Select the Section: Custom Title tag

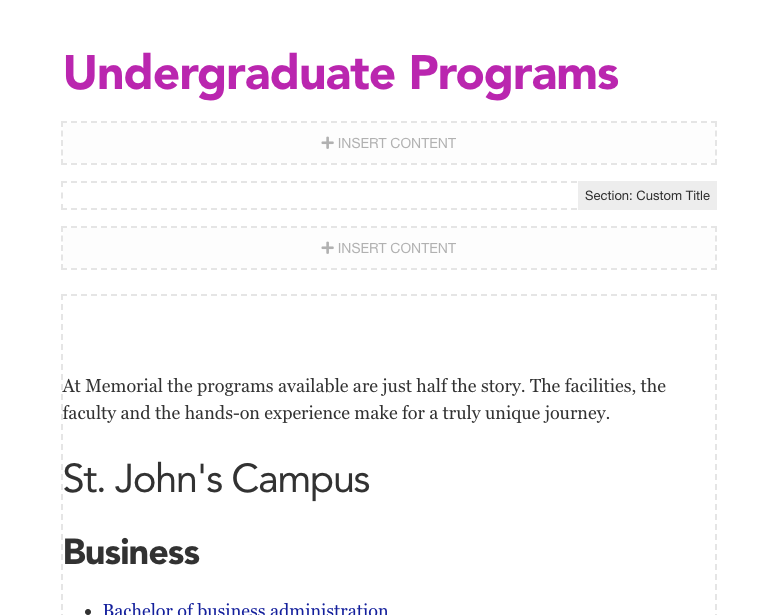(x=647, y=195)
